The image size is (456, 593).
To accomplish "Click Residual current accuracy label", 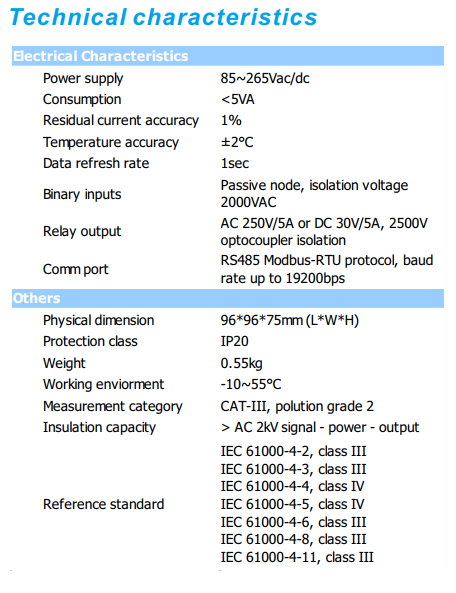I will pyautogui.click(x=121, y=121).
